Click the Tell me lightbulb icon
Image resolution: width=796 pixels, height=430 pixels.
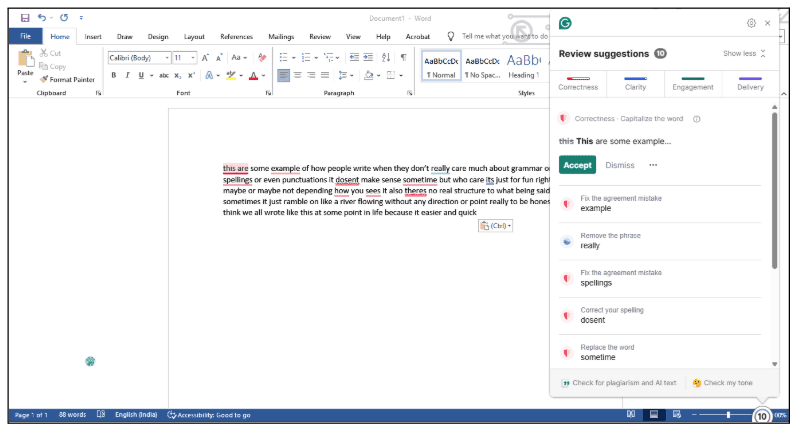click(x=450, y=37)
